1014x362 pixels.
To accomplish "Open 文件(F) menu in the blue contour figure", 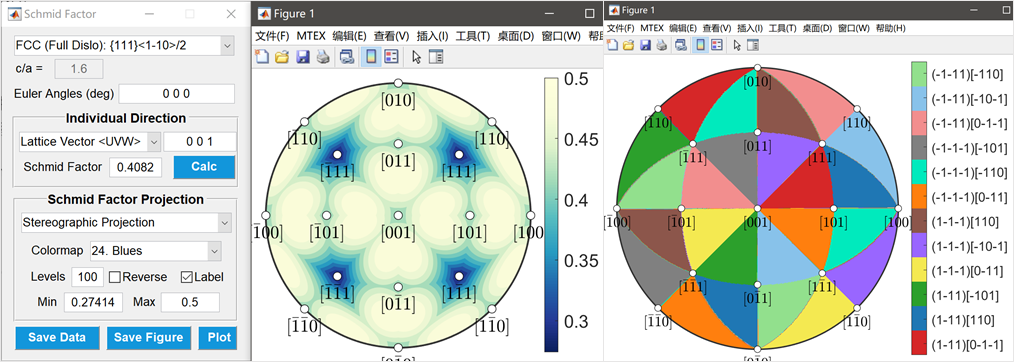I will pyautogui.click(x=272, y=36).
